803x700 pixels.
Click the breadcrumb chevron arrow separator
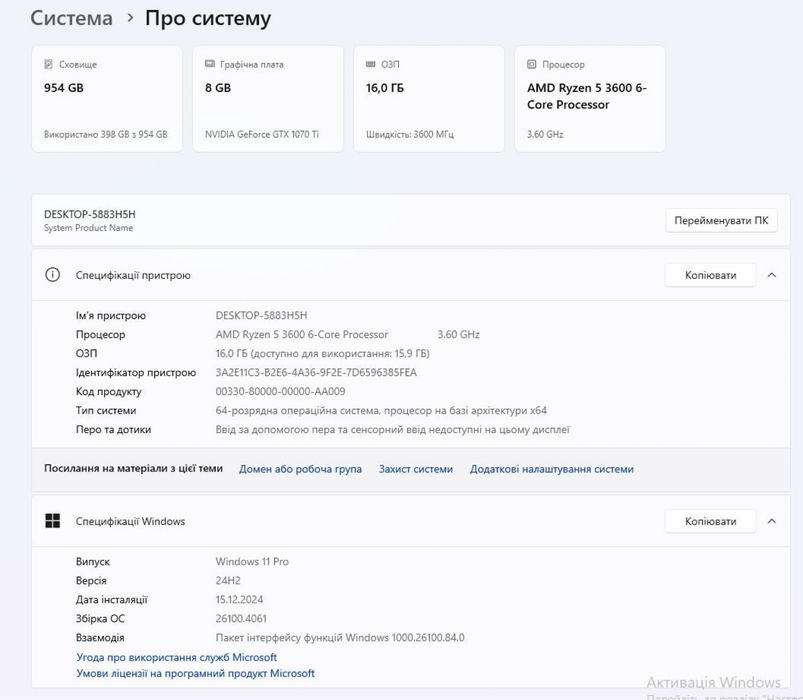[130, 19]
